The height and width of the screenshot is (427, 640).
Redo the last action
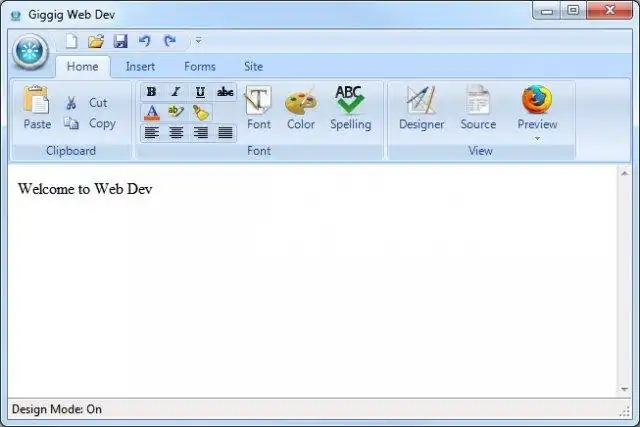point(170,41)
